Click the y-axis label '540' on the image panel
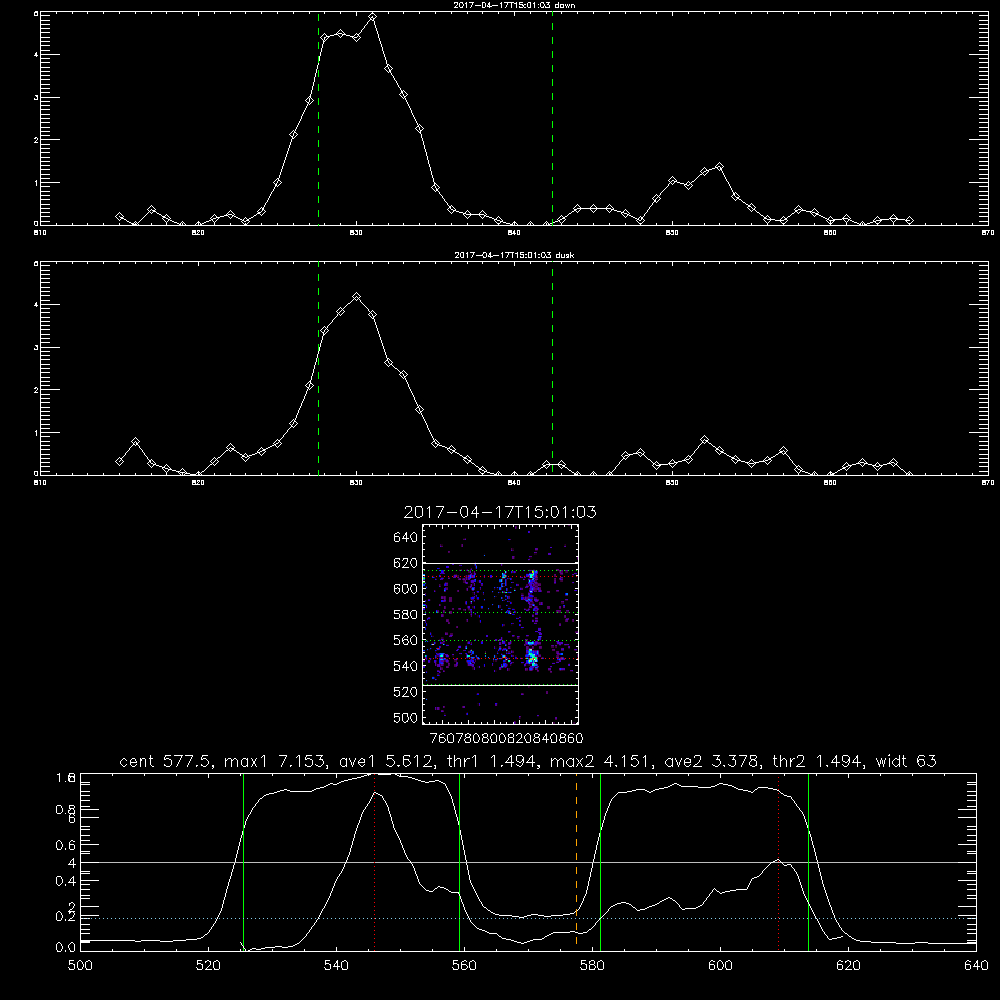The height and width of the screenshot is (1000, 1000). pos(405,666)
